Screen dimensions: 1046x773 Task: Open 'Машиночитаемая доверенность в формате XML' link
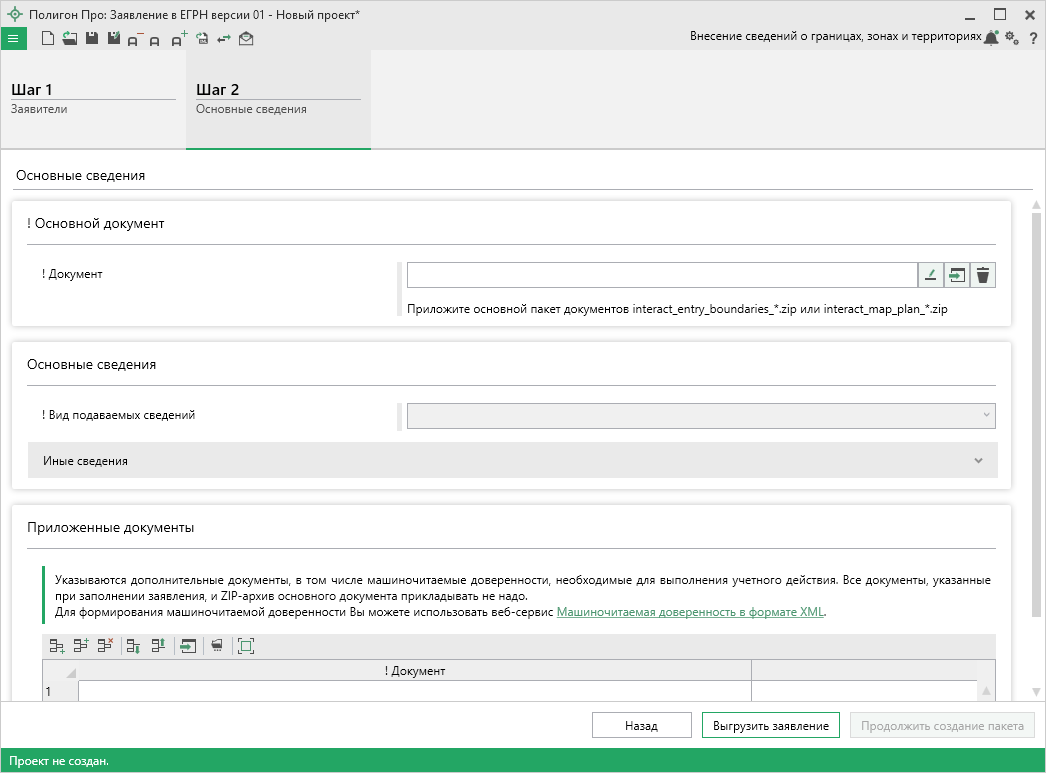tap(691, 612)
